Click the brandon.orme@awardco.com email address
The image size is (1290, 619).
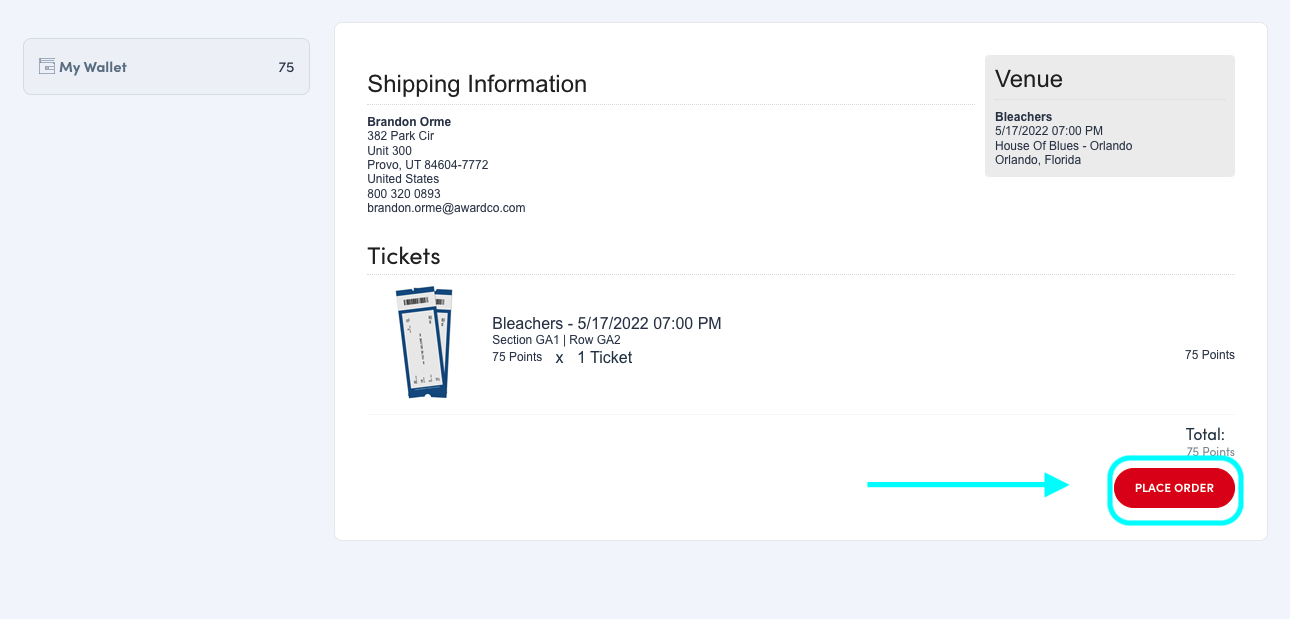pos(446,208)
